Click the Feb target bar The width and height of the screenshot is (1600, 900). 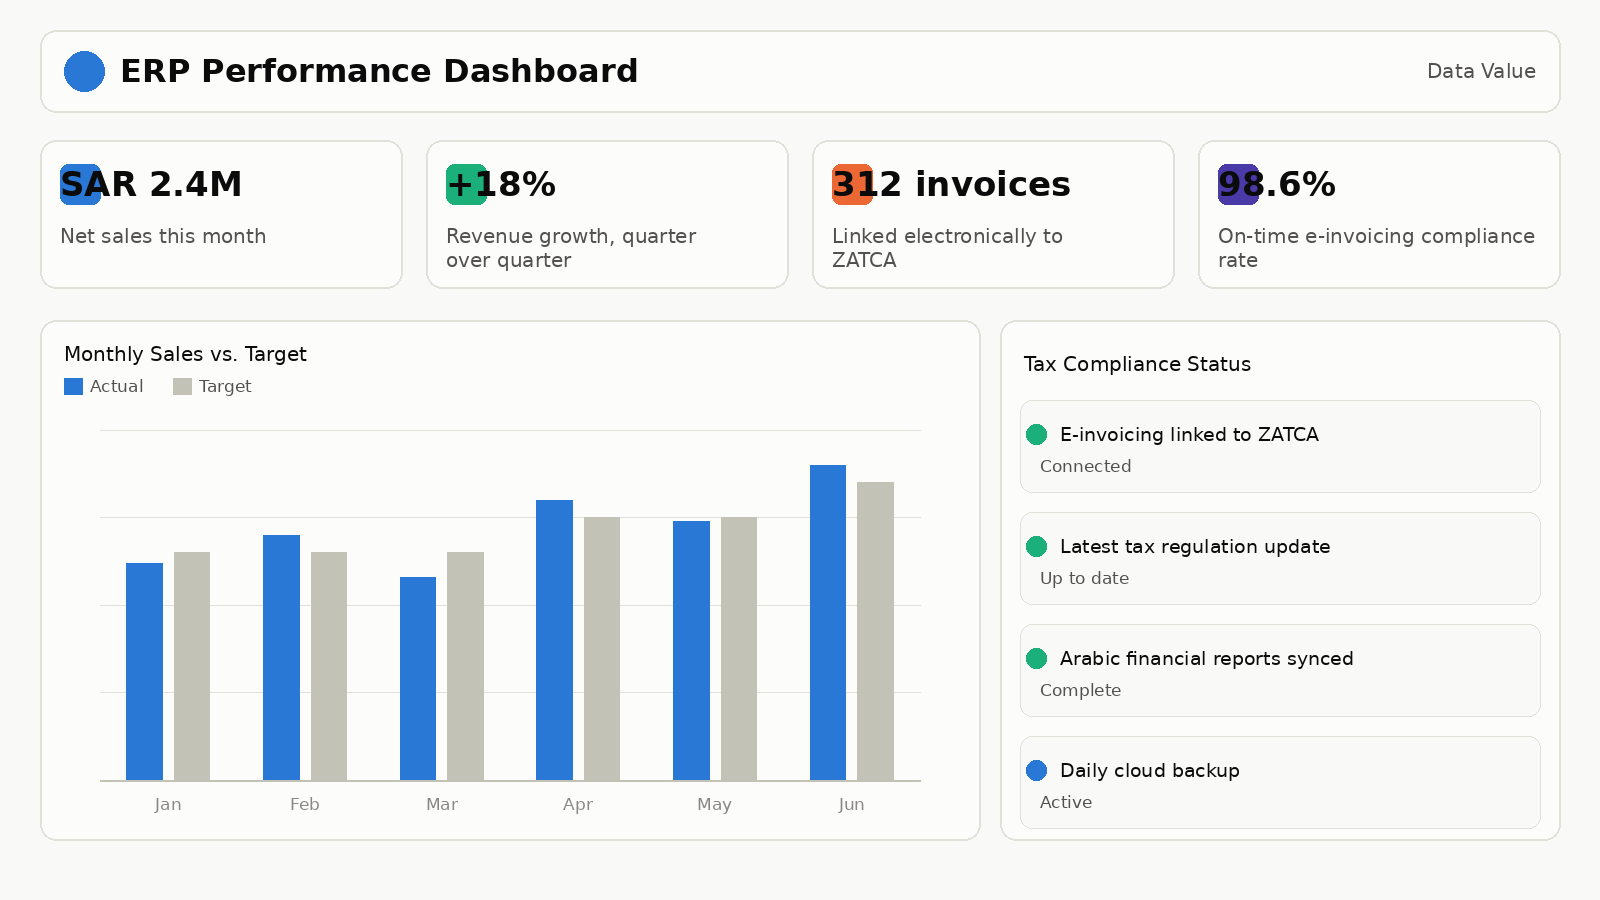(x=329, y=666)
